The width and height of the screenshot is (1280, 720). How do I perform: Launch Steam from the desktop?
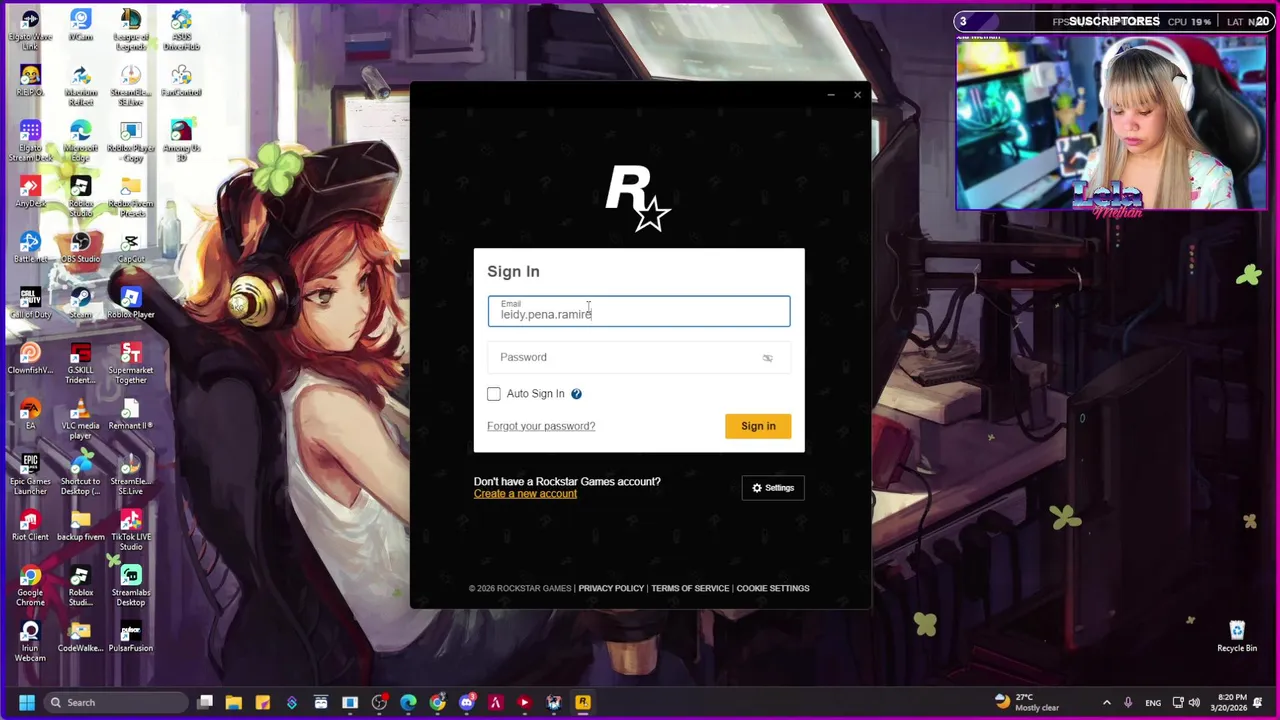(x=81, y=303)
